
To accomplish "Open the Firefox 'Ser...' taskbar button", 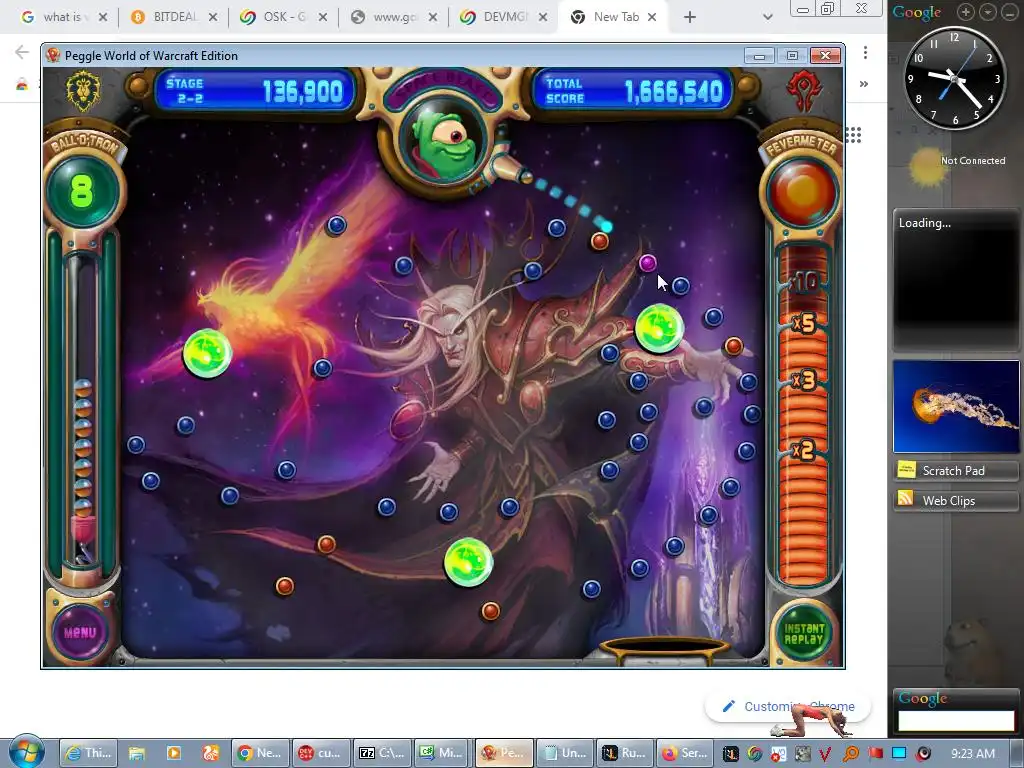I will pos(685,753).
